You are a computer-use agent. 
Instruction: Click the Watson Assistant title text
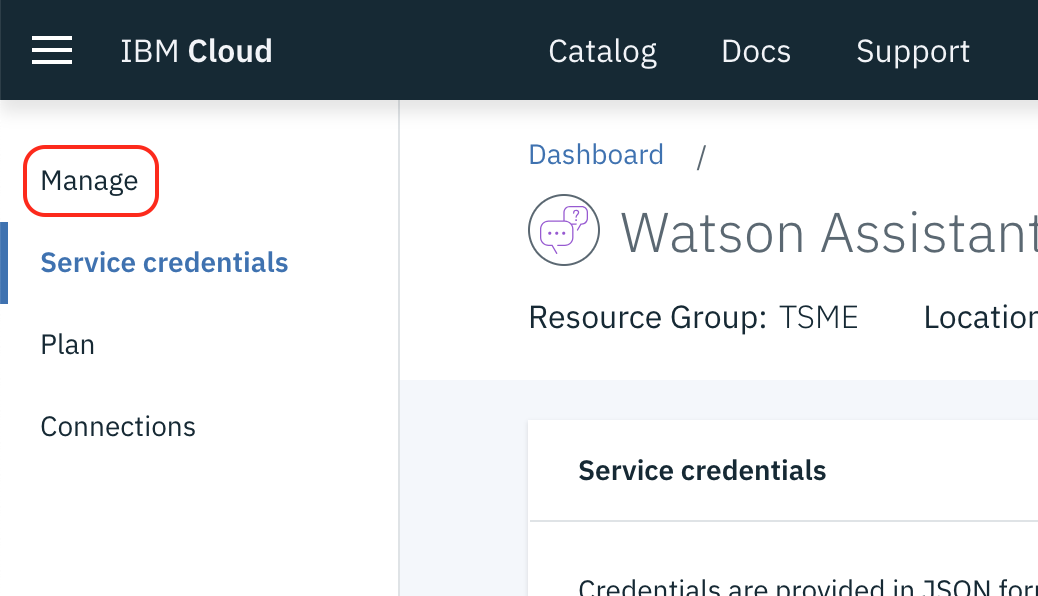[x=829, y=232]
